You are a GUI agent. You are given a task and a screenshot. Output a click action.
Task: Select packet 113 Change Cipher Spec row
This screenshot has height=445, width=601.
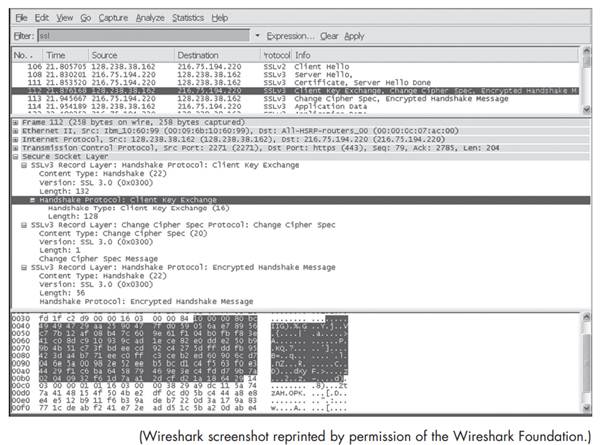(295, 99)
